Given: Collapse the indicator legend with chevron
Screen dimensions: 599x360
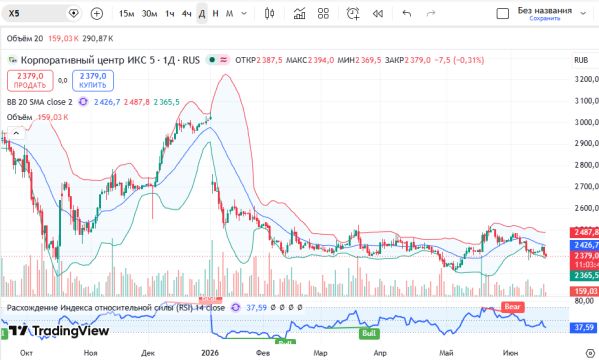Looking at the screenshot, I should pos(16,133).
